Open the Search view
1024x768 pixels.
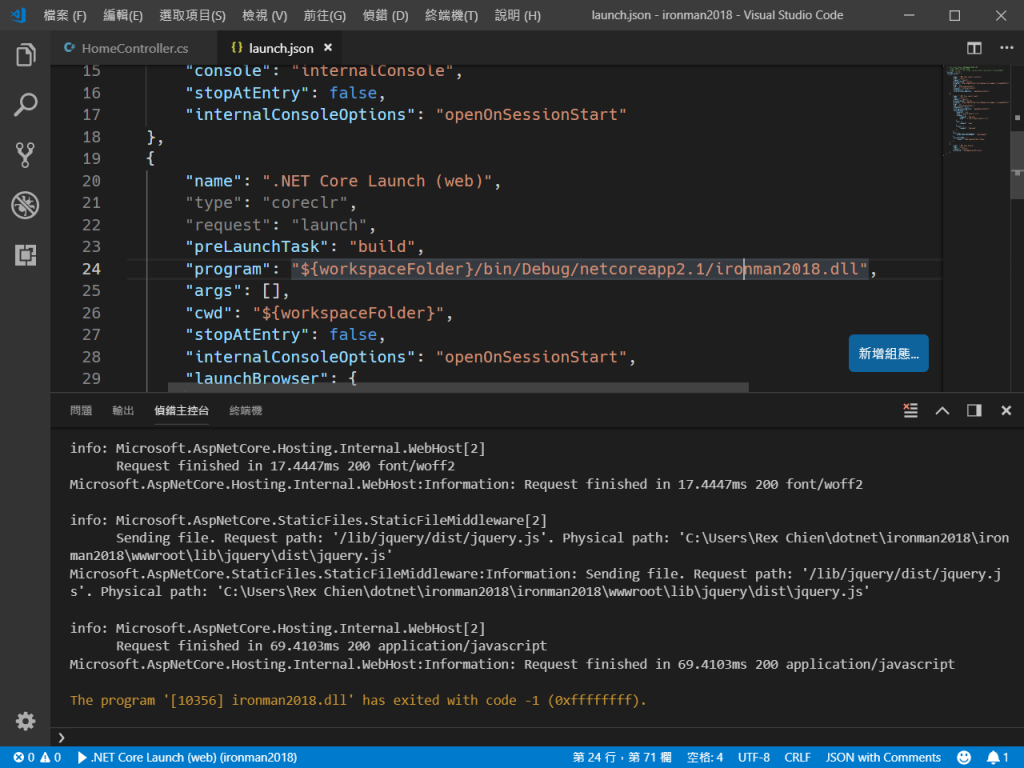pos(25,104)
